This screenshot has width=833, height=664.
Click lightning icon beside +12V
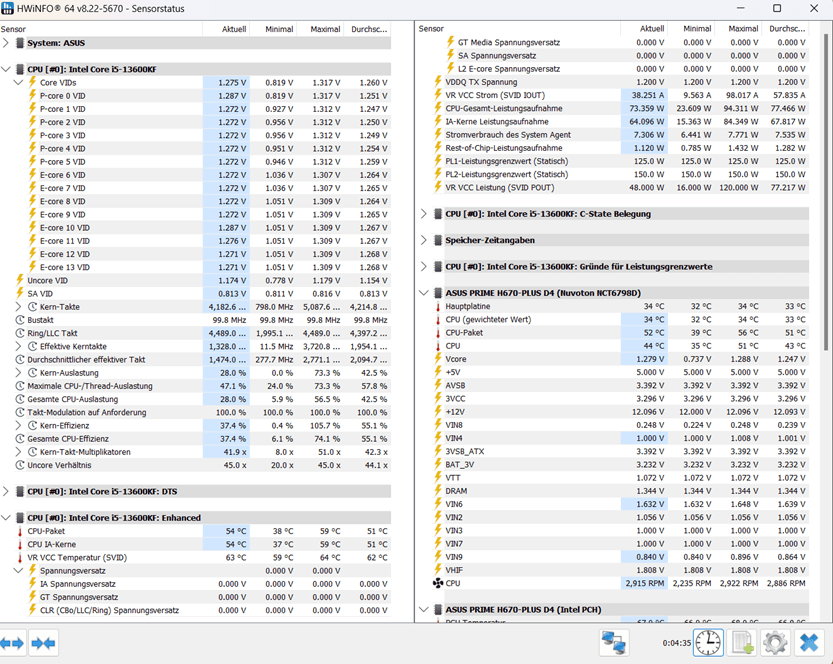point(438,412)
